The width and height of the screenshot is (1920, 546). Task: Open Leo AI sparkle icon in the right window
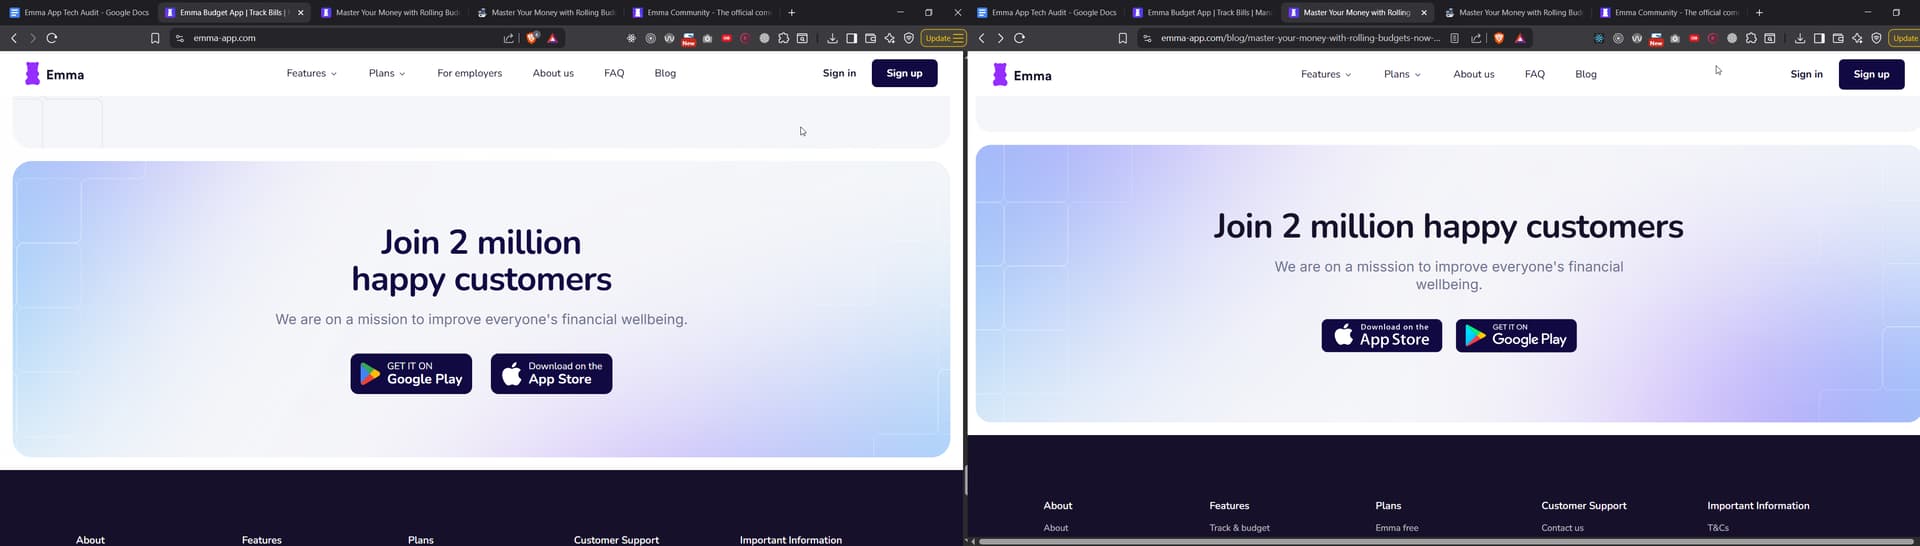tap(1857, 38)
